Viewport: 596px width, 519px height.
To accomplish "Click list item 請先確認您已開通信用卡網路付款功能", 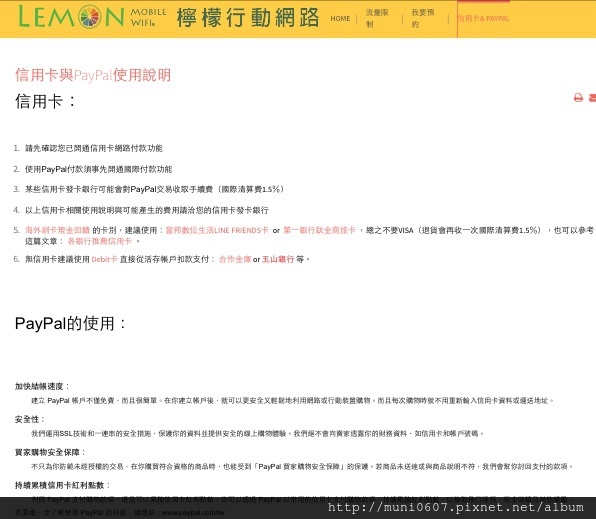I will pos(94,148).
